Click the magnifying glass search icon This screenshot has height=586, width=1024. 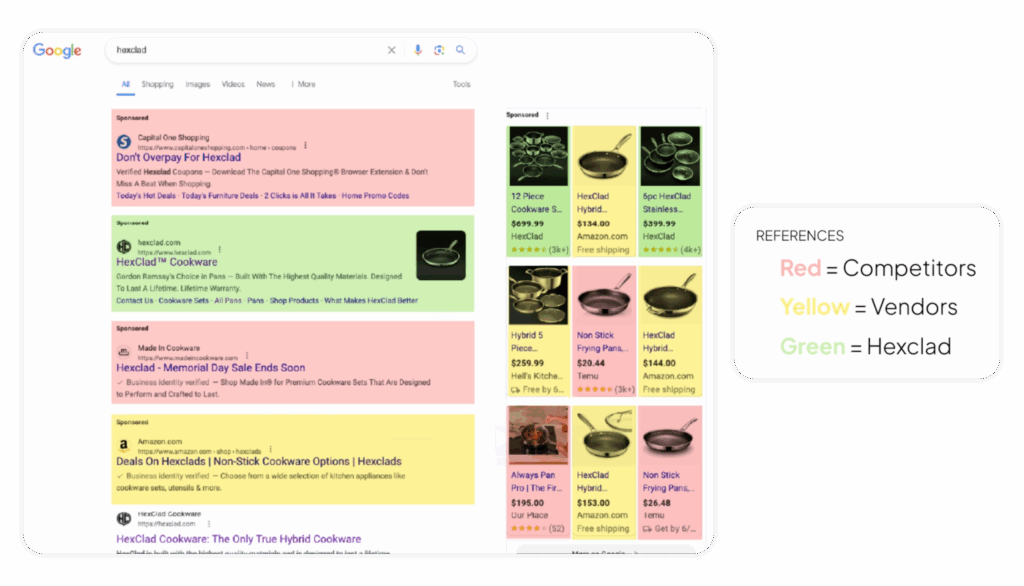pyautogui.click(x=461, y=50)
